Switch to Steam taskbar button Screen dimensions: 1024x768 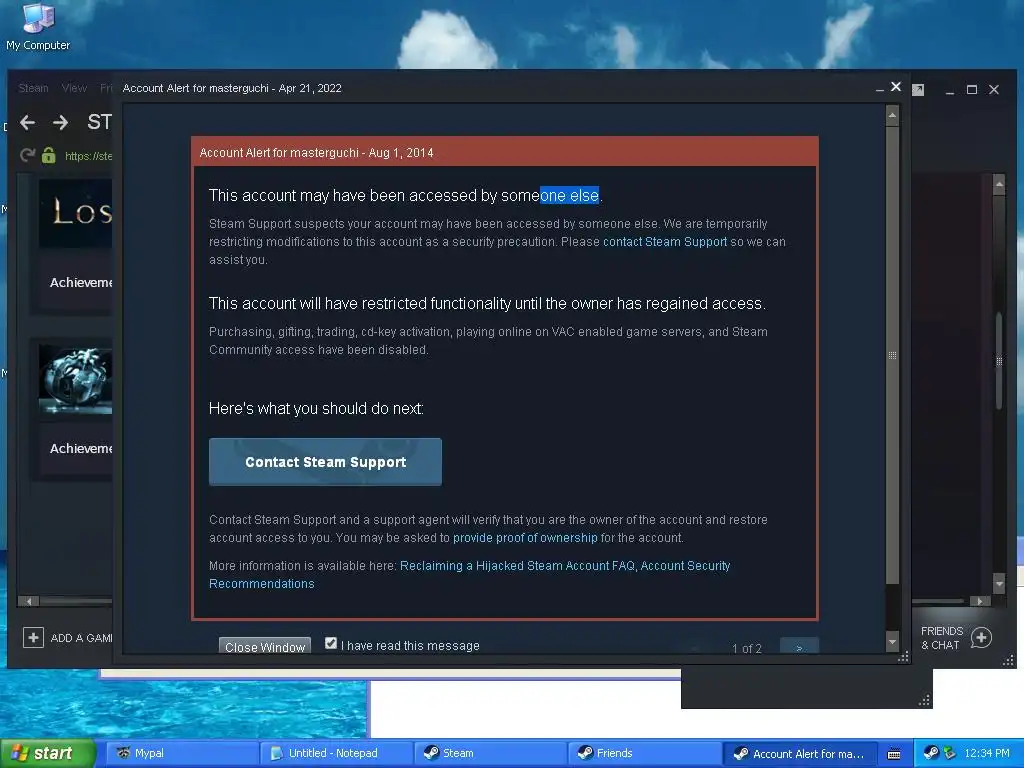click(490, 754)
